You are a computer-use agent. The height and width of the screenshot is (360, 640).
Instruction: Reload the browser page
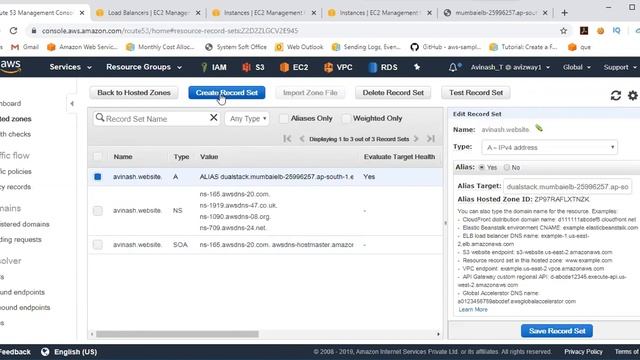click(13, 31)
